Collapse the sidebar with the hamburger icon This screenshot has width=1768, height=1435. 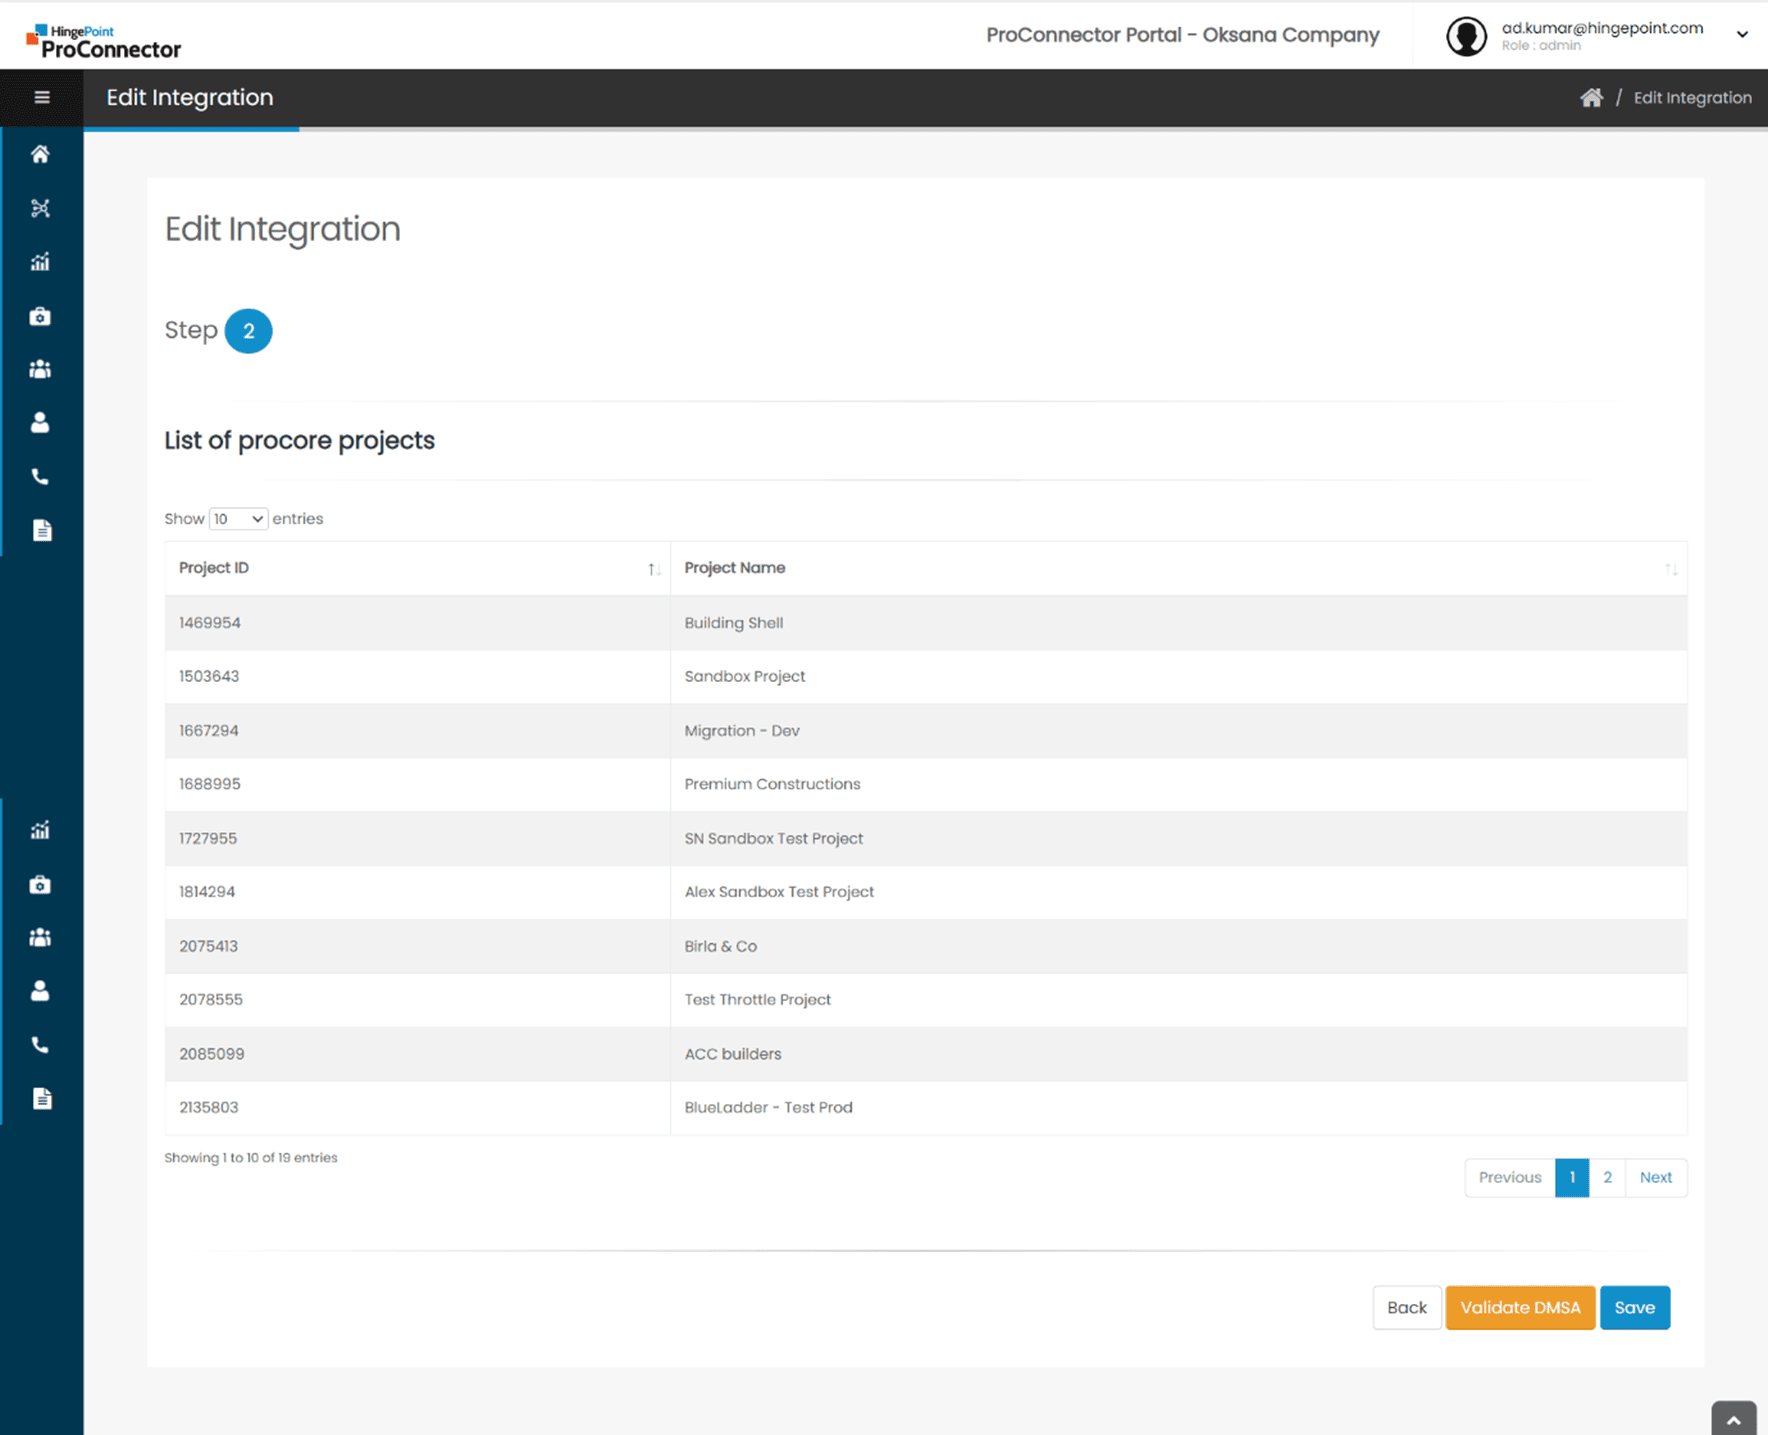[x=42, y=96]
